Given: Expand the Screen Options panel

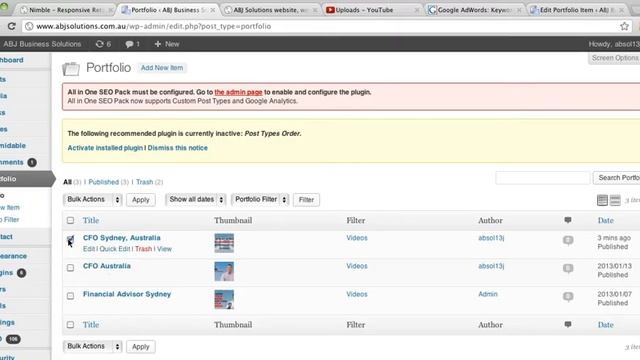Looking at the screenshot, I should [x=614, y=58].
